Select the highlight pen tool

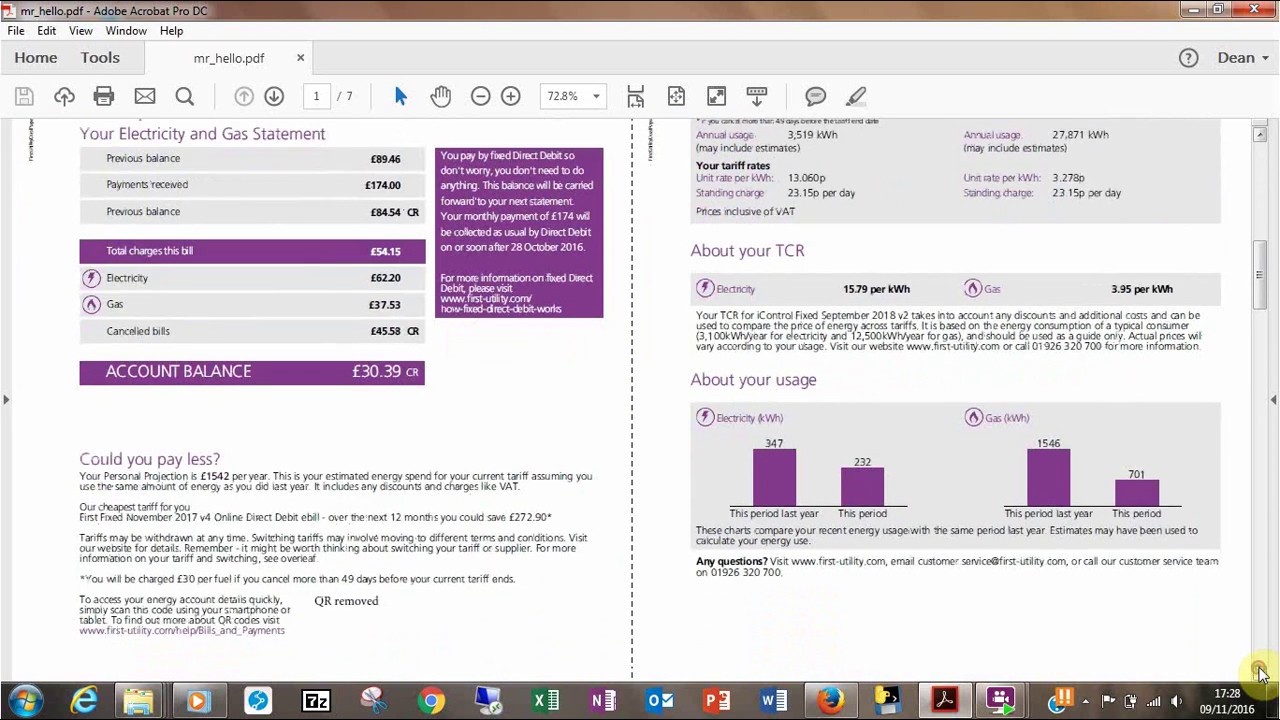click(856, 96)
